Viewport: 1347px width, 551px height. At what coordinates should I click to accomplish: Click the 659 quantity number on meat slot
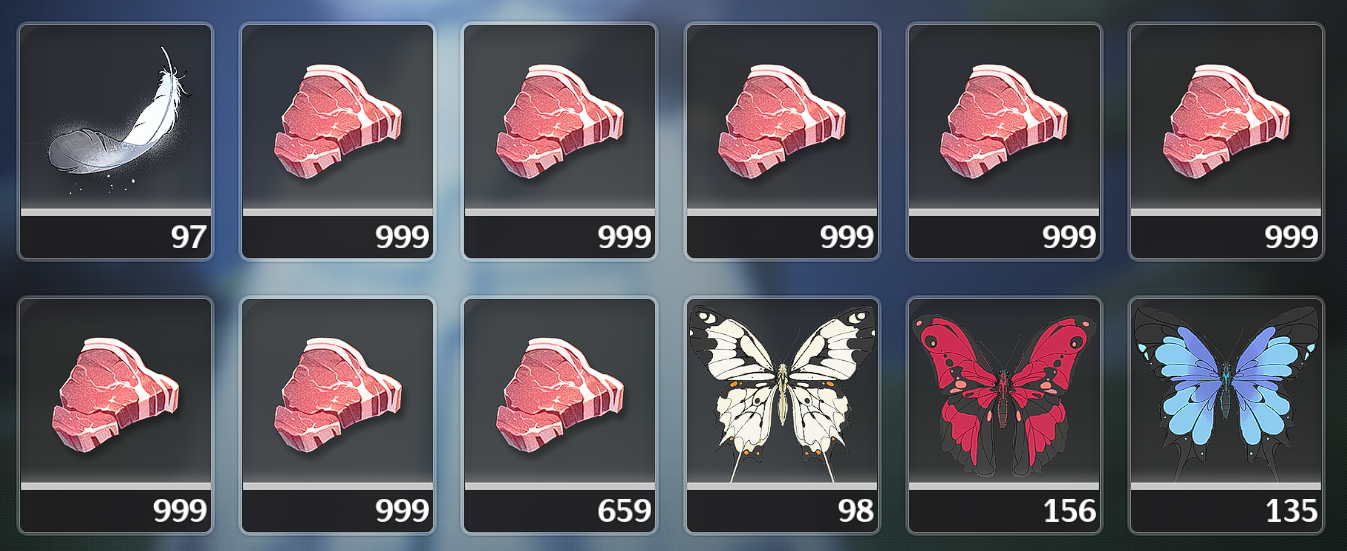pyautogui.click(x=625, y=511)
